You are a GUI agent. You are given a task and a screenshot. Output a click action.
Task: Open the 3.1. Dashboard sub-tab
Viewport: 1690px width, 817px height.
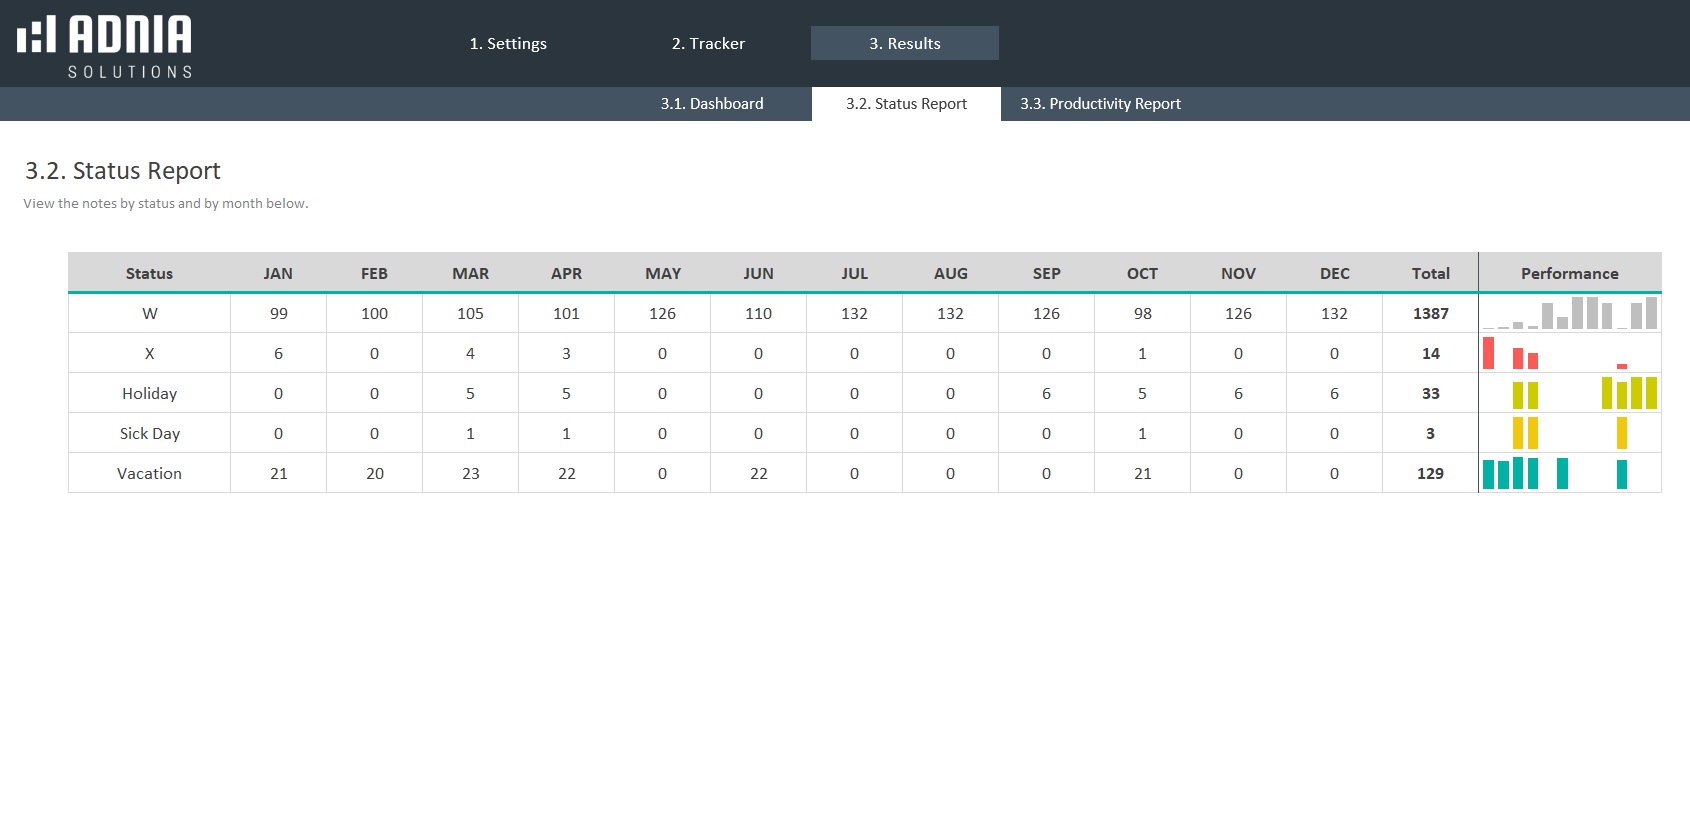(x=711, y=104)
